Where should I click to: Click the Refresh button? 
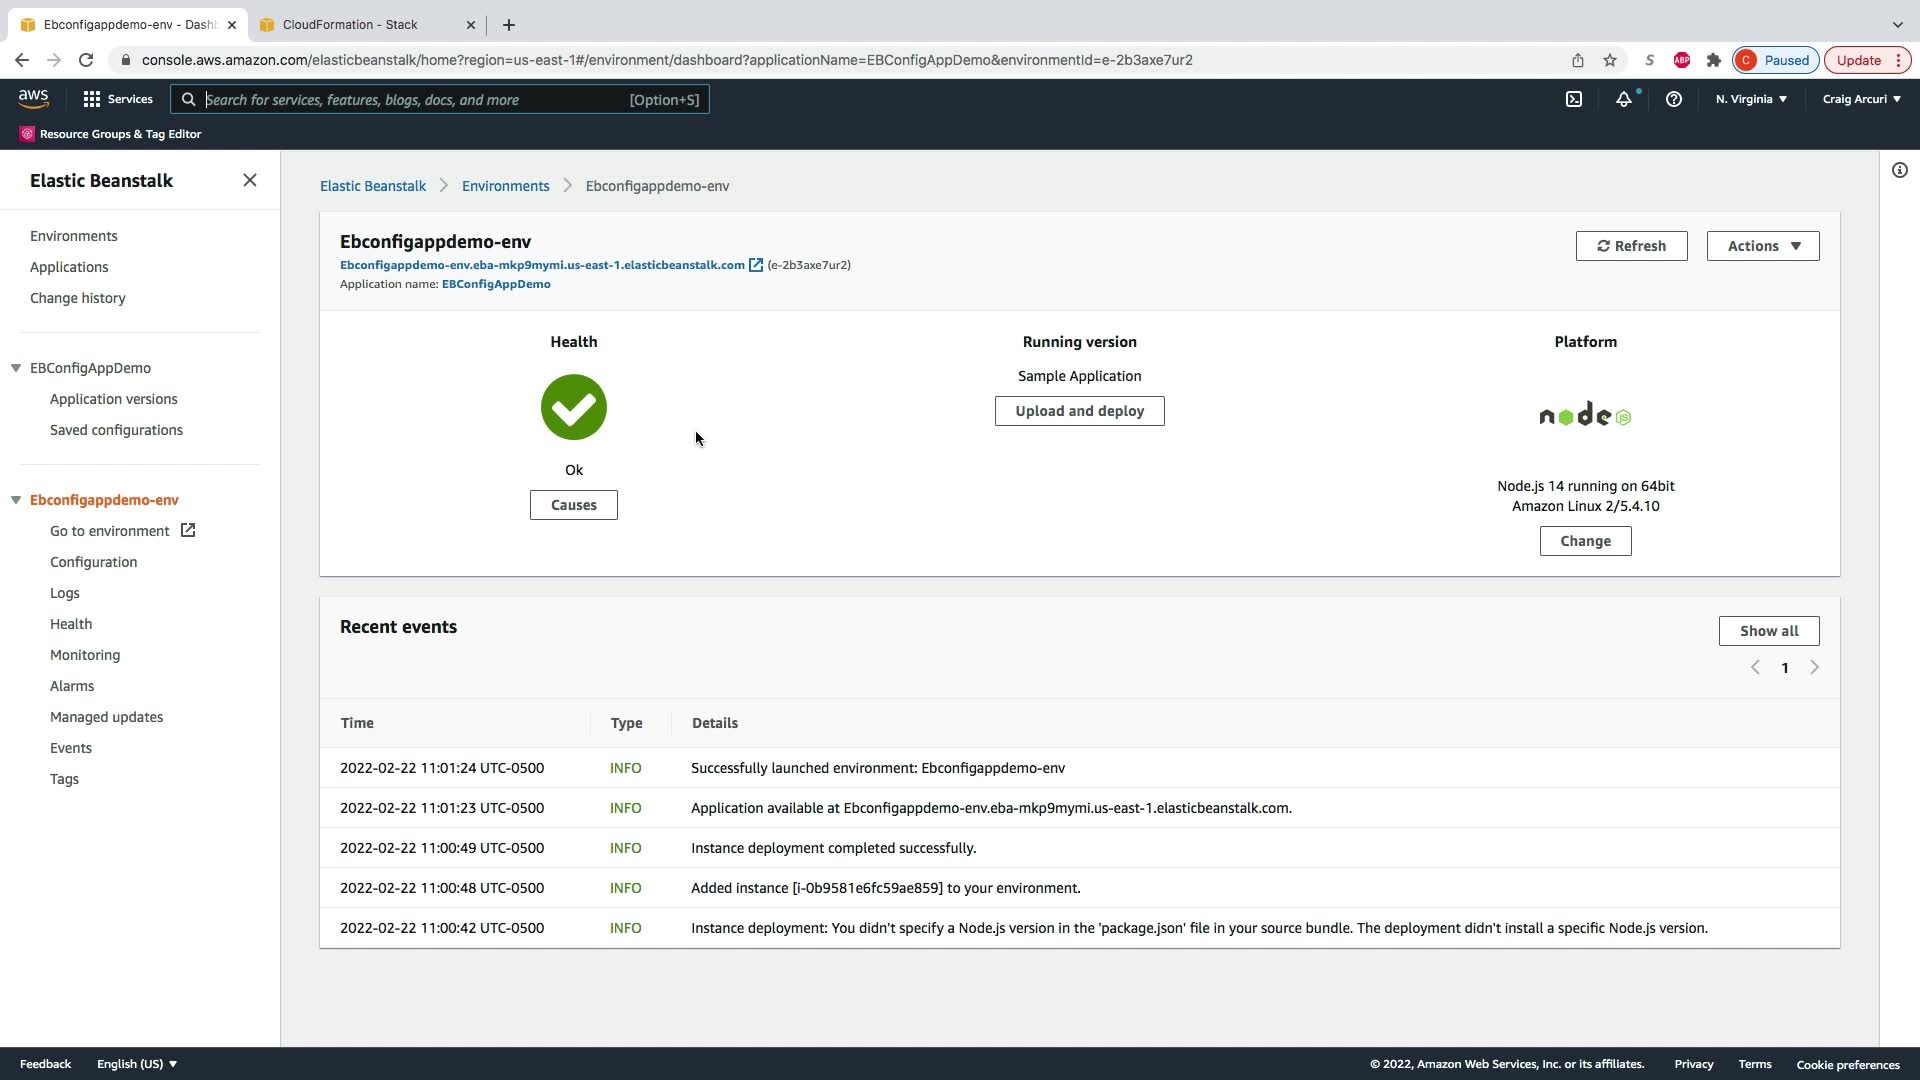coord(1631,246)
